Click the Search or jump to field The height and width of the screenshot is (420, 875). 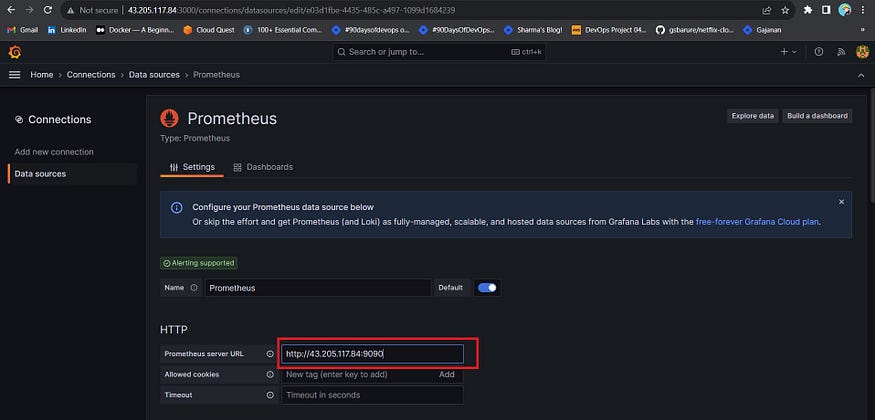point(439,52)
